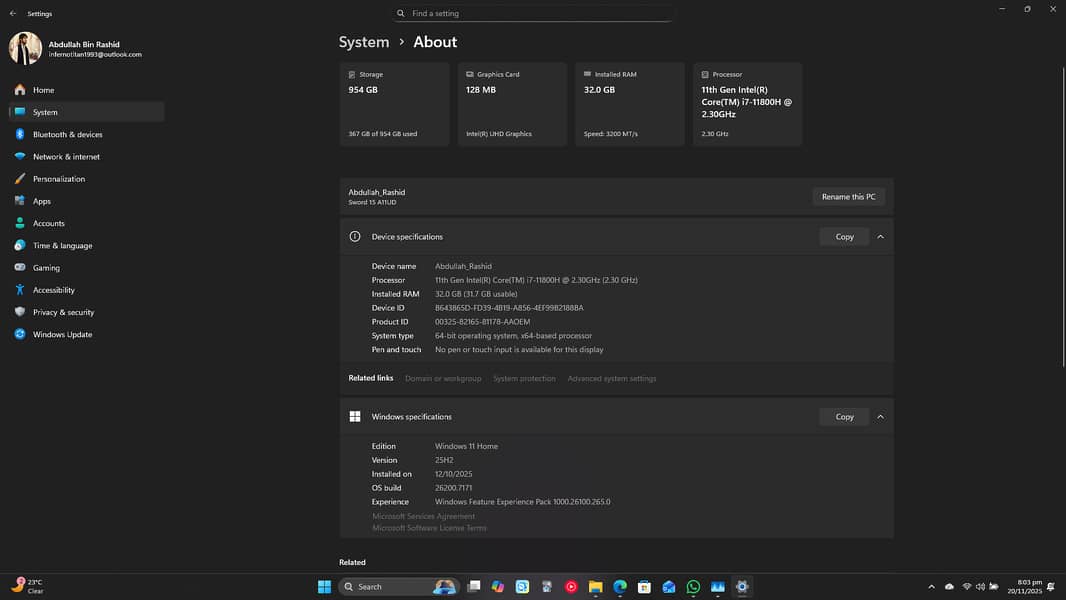Click the Find a setting search box

tap(533, 14)
